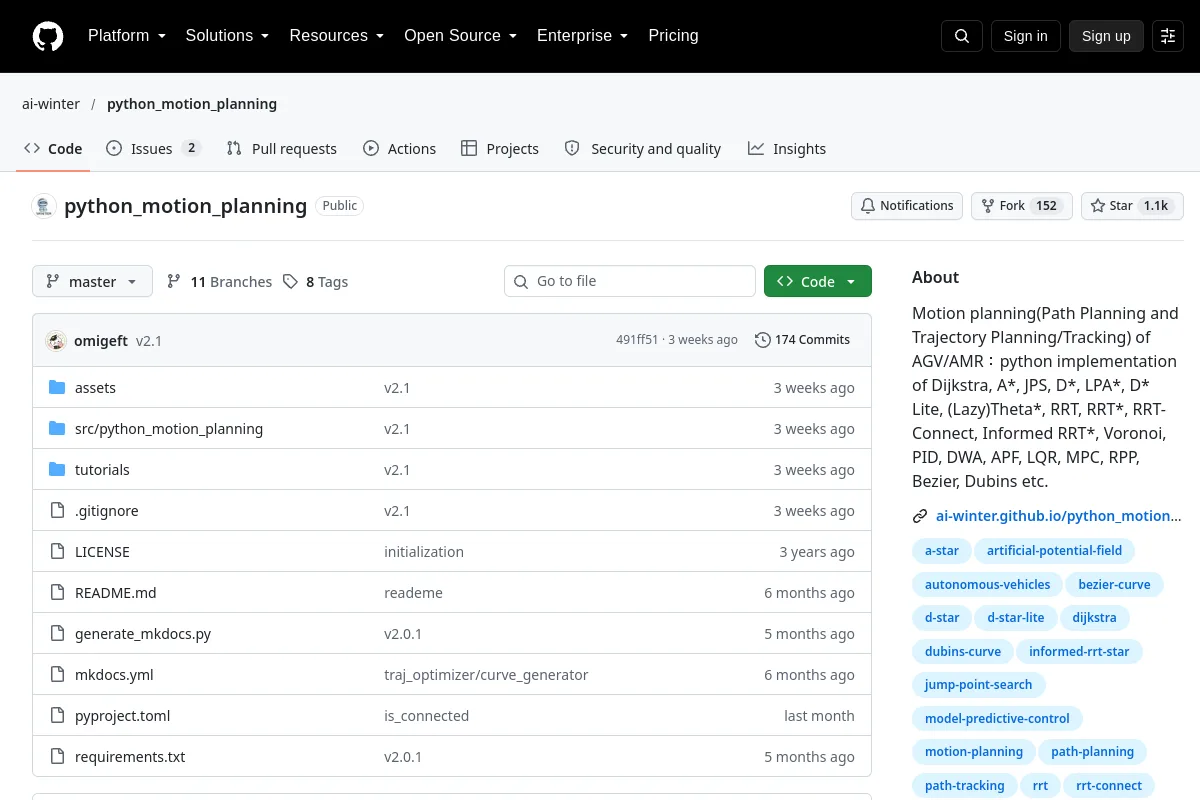Open the Open Source dropdown

[x=460, y=36]
